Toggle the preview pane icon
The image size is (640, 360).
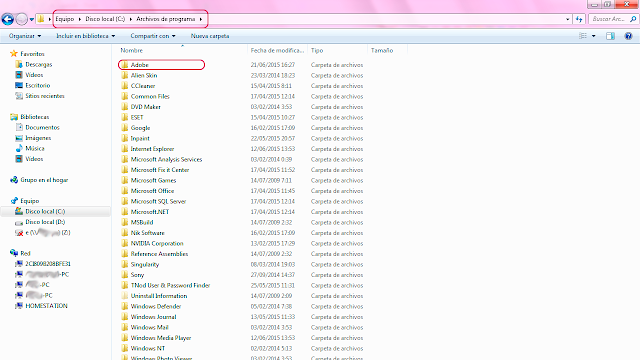(610, 36)
